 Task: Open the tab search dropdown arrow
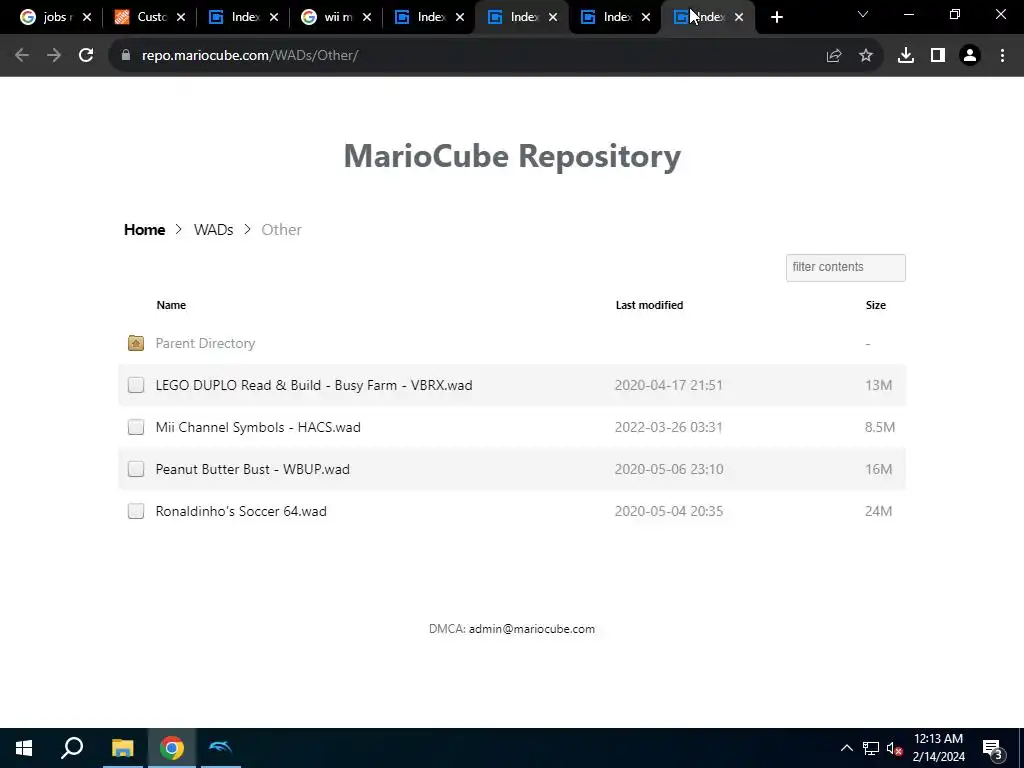point(863,14)
